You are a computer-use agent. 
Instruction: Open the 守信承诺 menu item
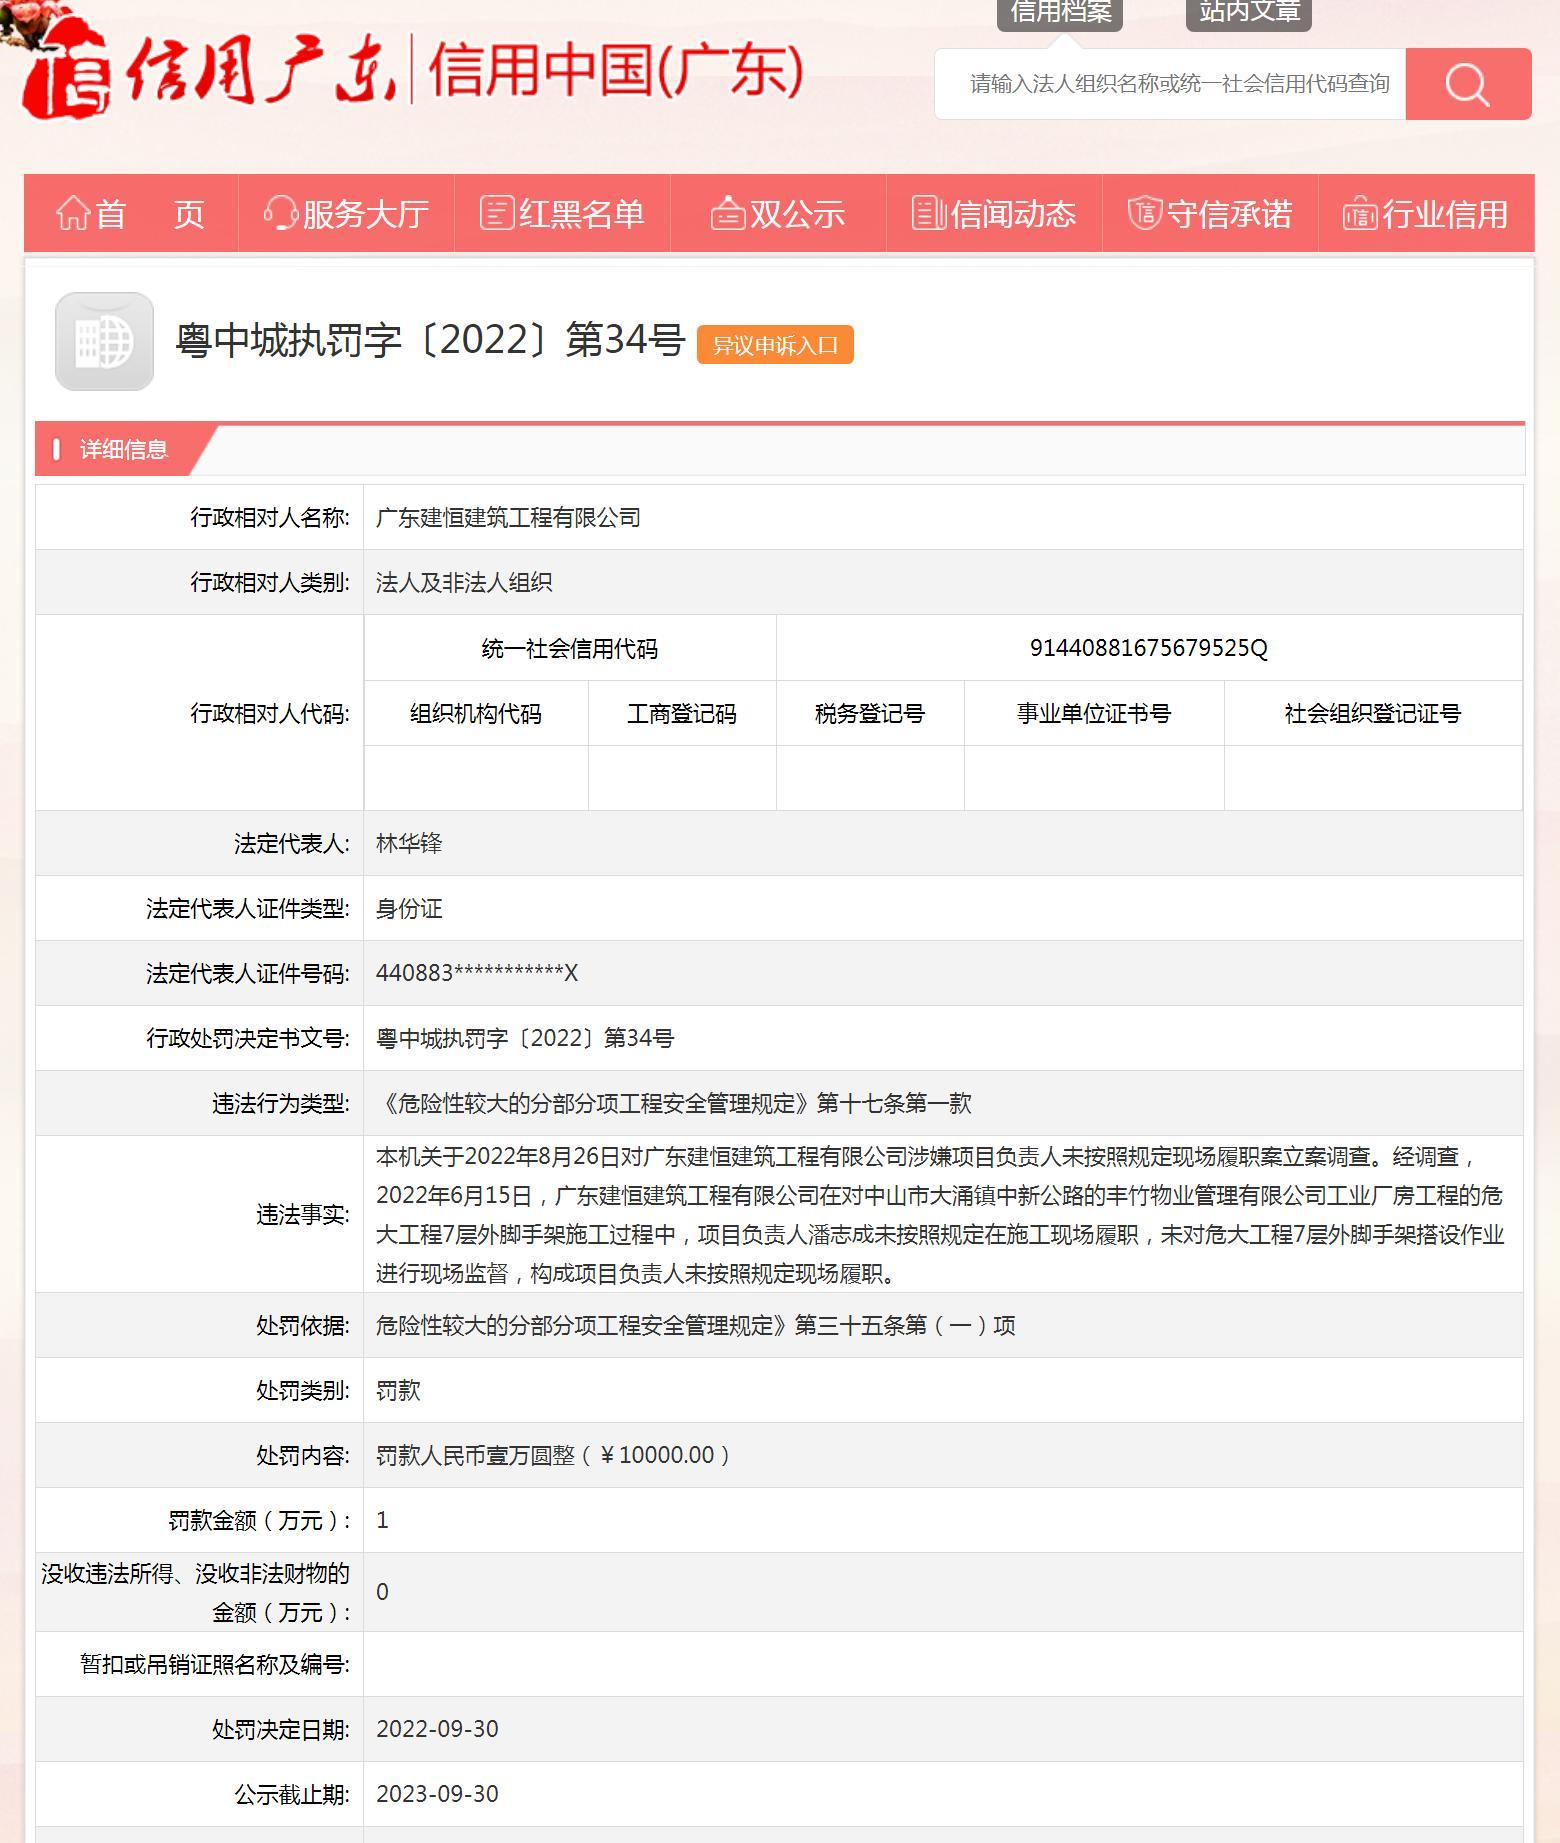1210,213
